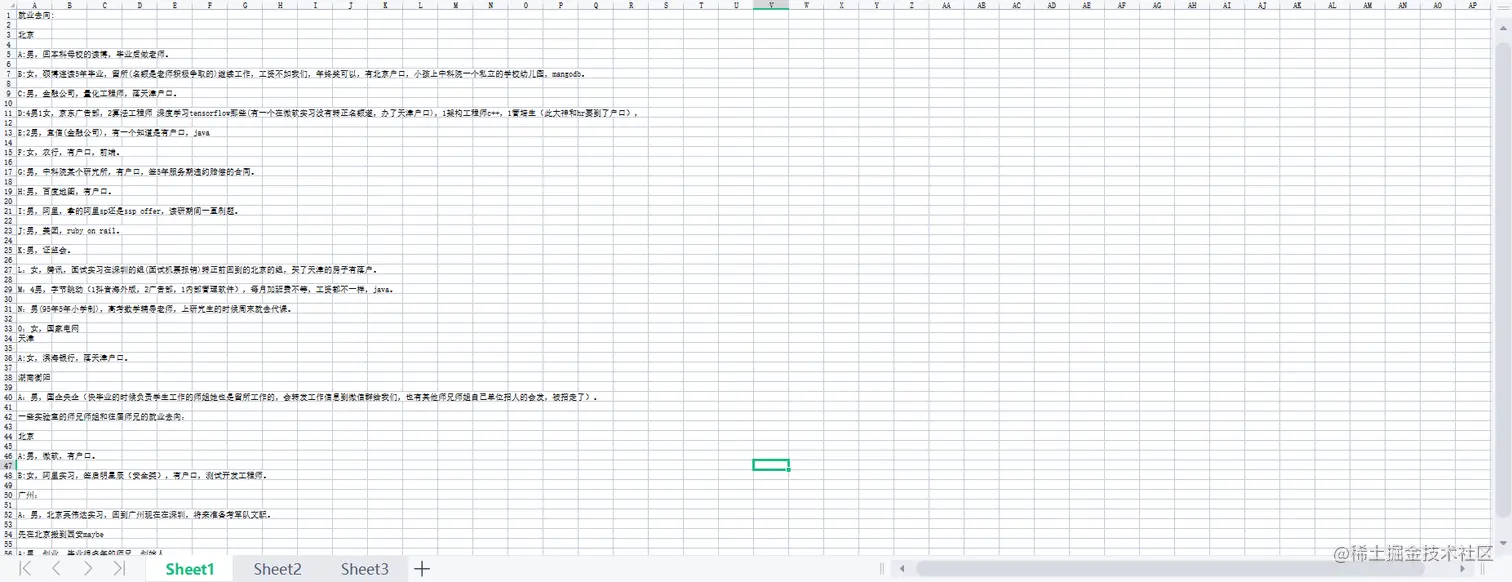The height and width of the screenshot is (582, 1512).
Task: Click the row 54 cell ending with maybe
Action: [x=61, y=534]
